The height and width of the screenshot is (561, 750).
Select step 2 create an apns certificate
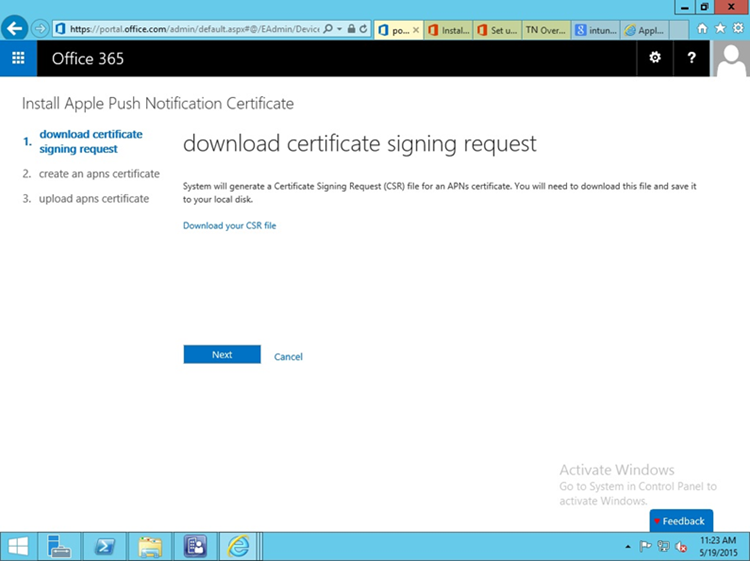point(91,174)
